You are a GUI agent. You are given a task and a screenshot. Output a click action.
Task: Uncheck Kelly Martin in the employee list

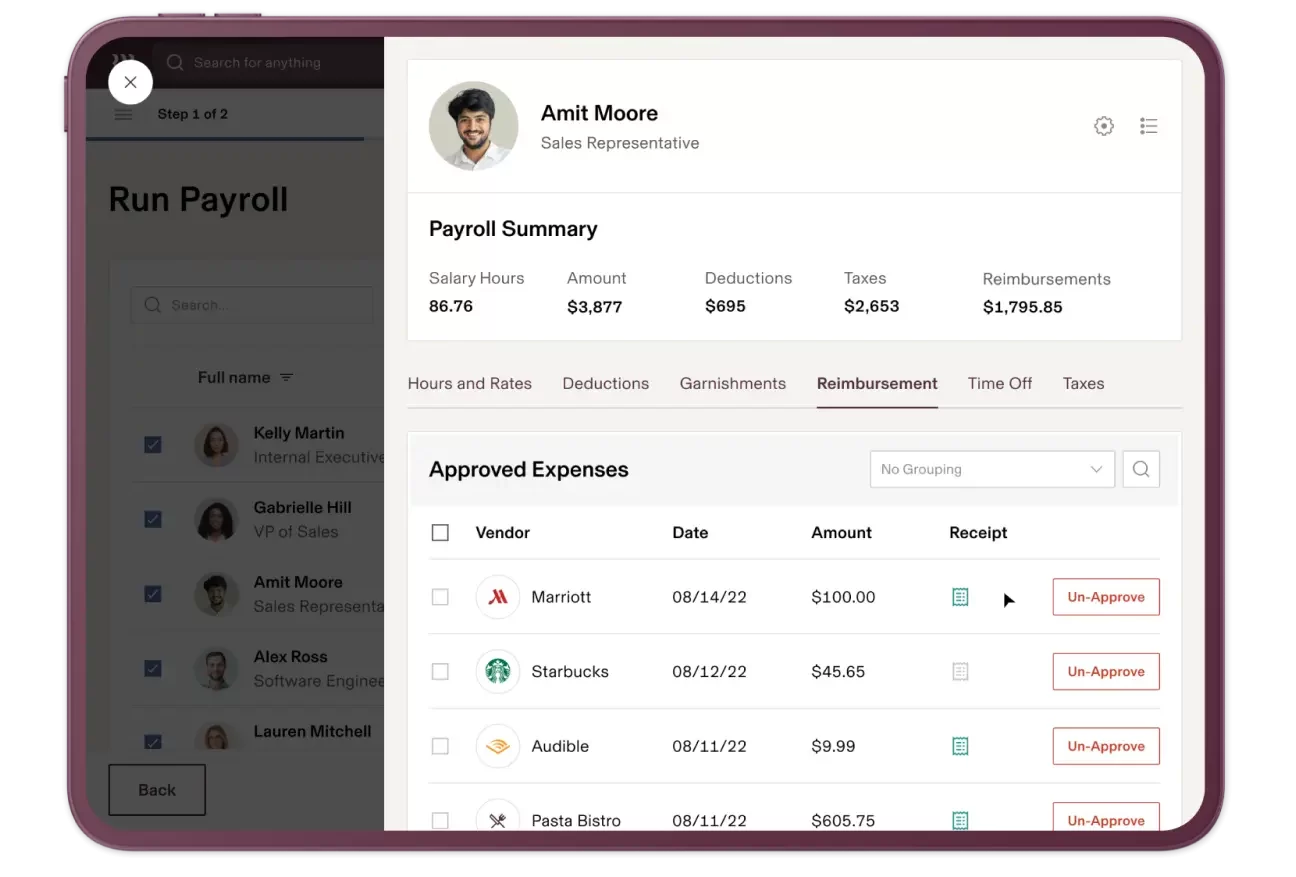152,444
